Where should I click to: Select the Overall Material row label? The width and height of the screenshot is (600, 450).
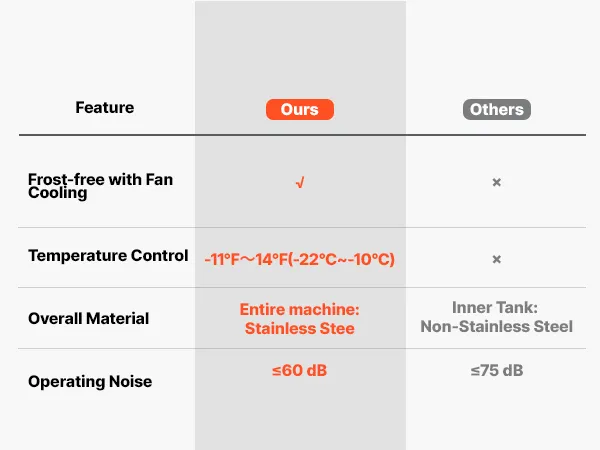(x=88, y=318)
